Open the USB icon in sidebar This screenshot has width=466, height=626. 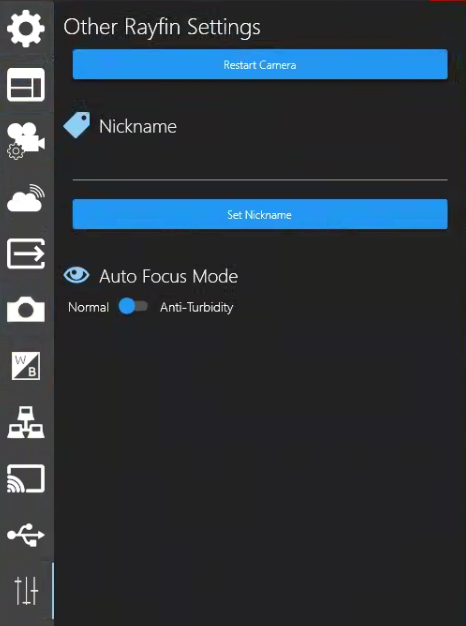26,535
